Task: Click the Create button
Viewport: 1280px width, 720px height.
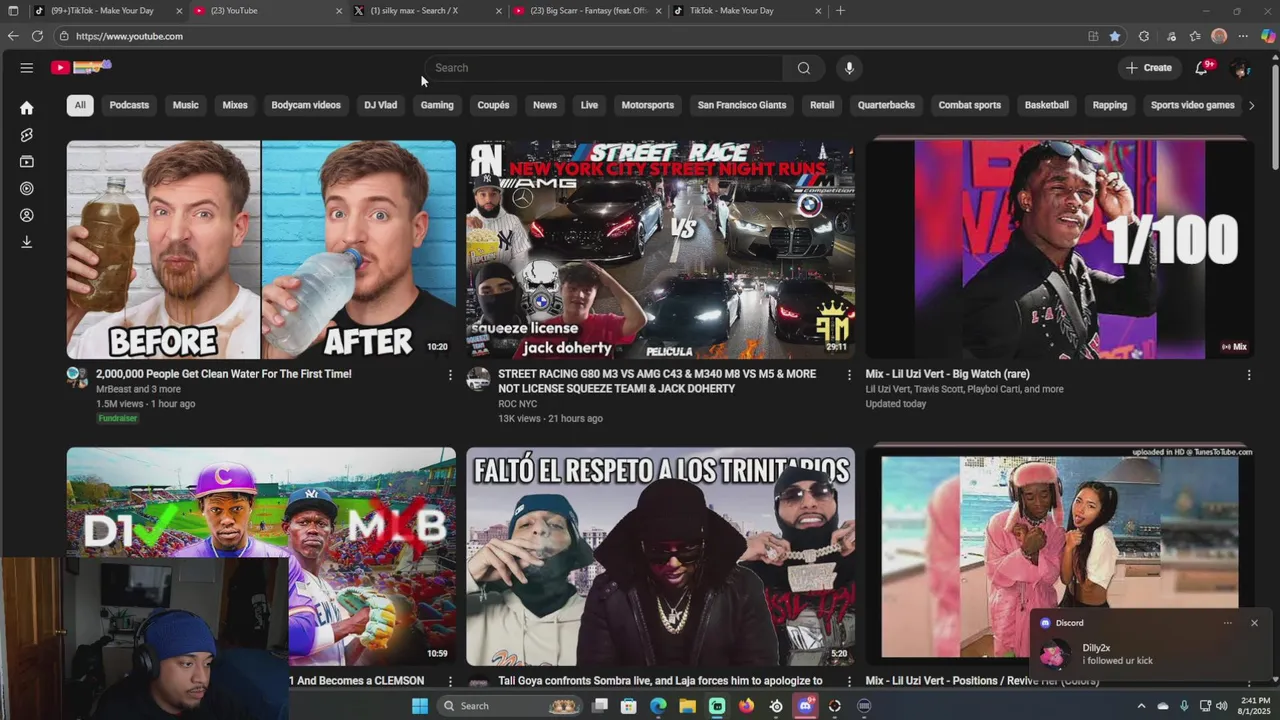Action: coord(1148,68)
